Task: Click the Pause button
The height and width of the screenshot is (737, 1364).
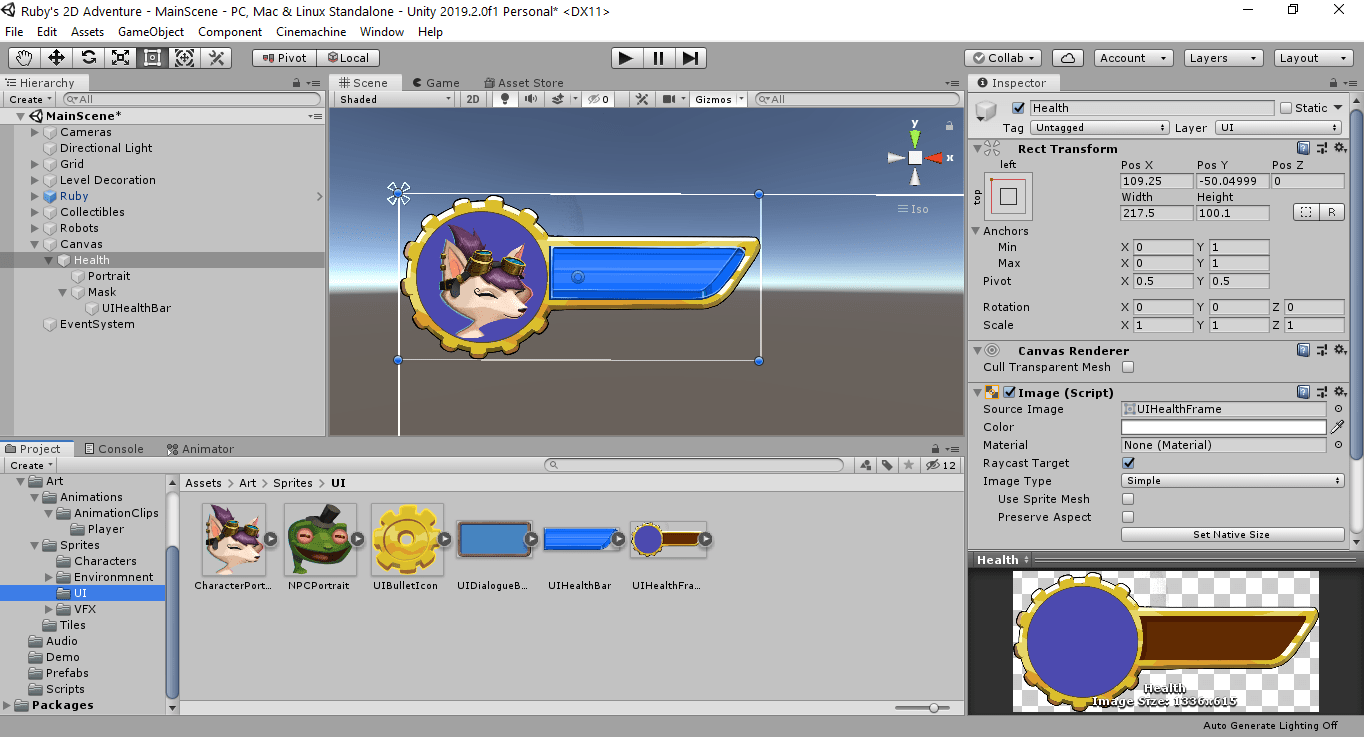Action: 658,58
